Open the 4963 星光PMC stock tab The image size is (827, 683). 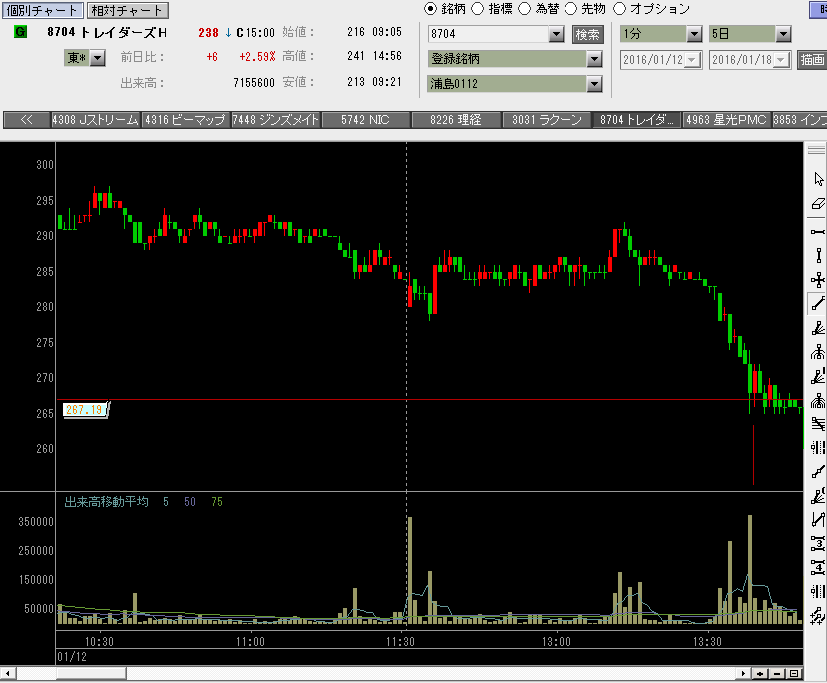point(726,120)
